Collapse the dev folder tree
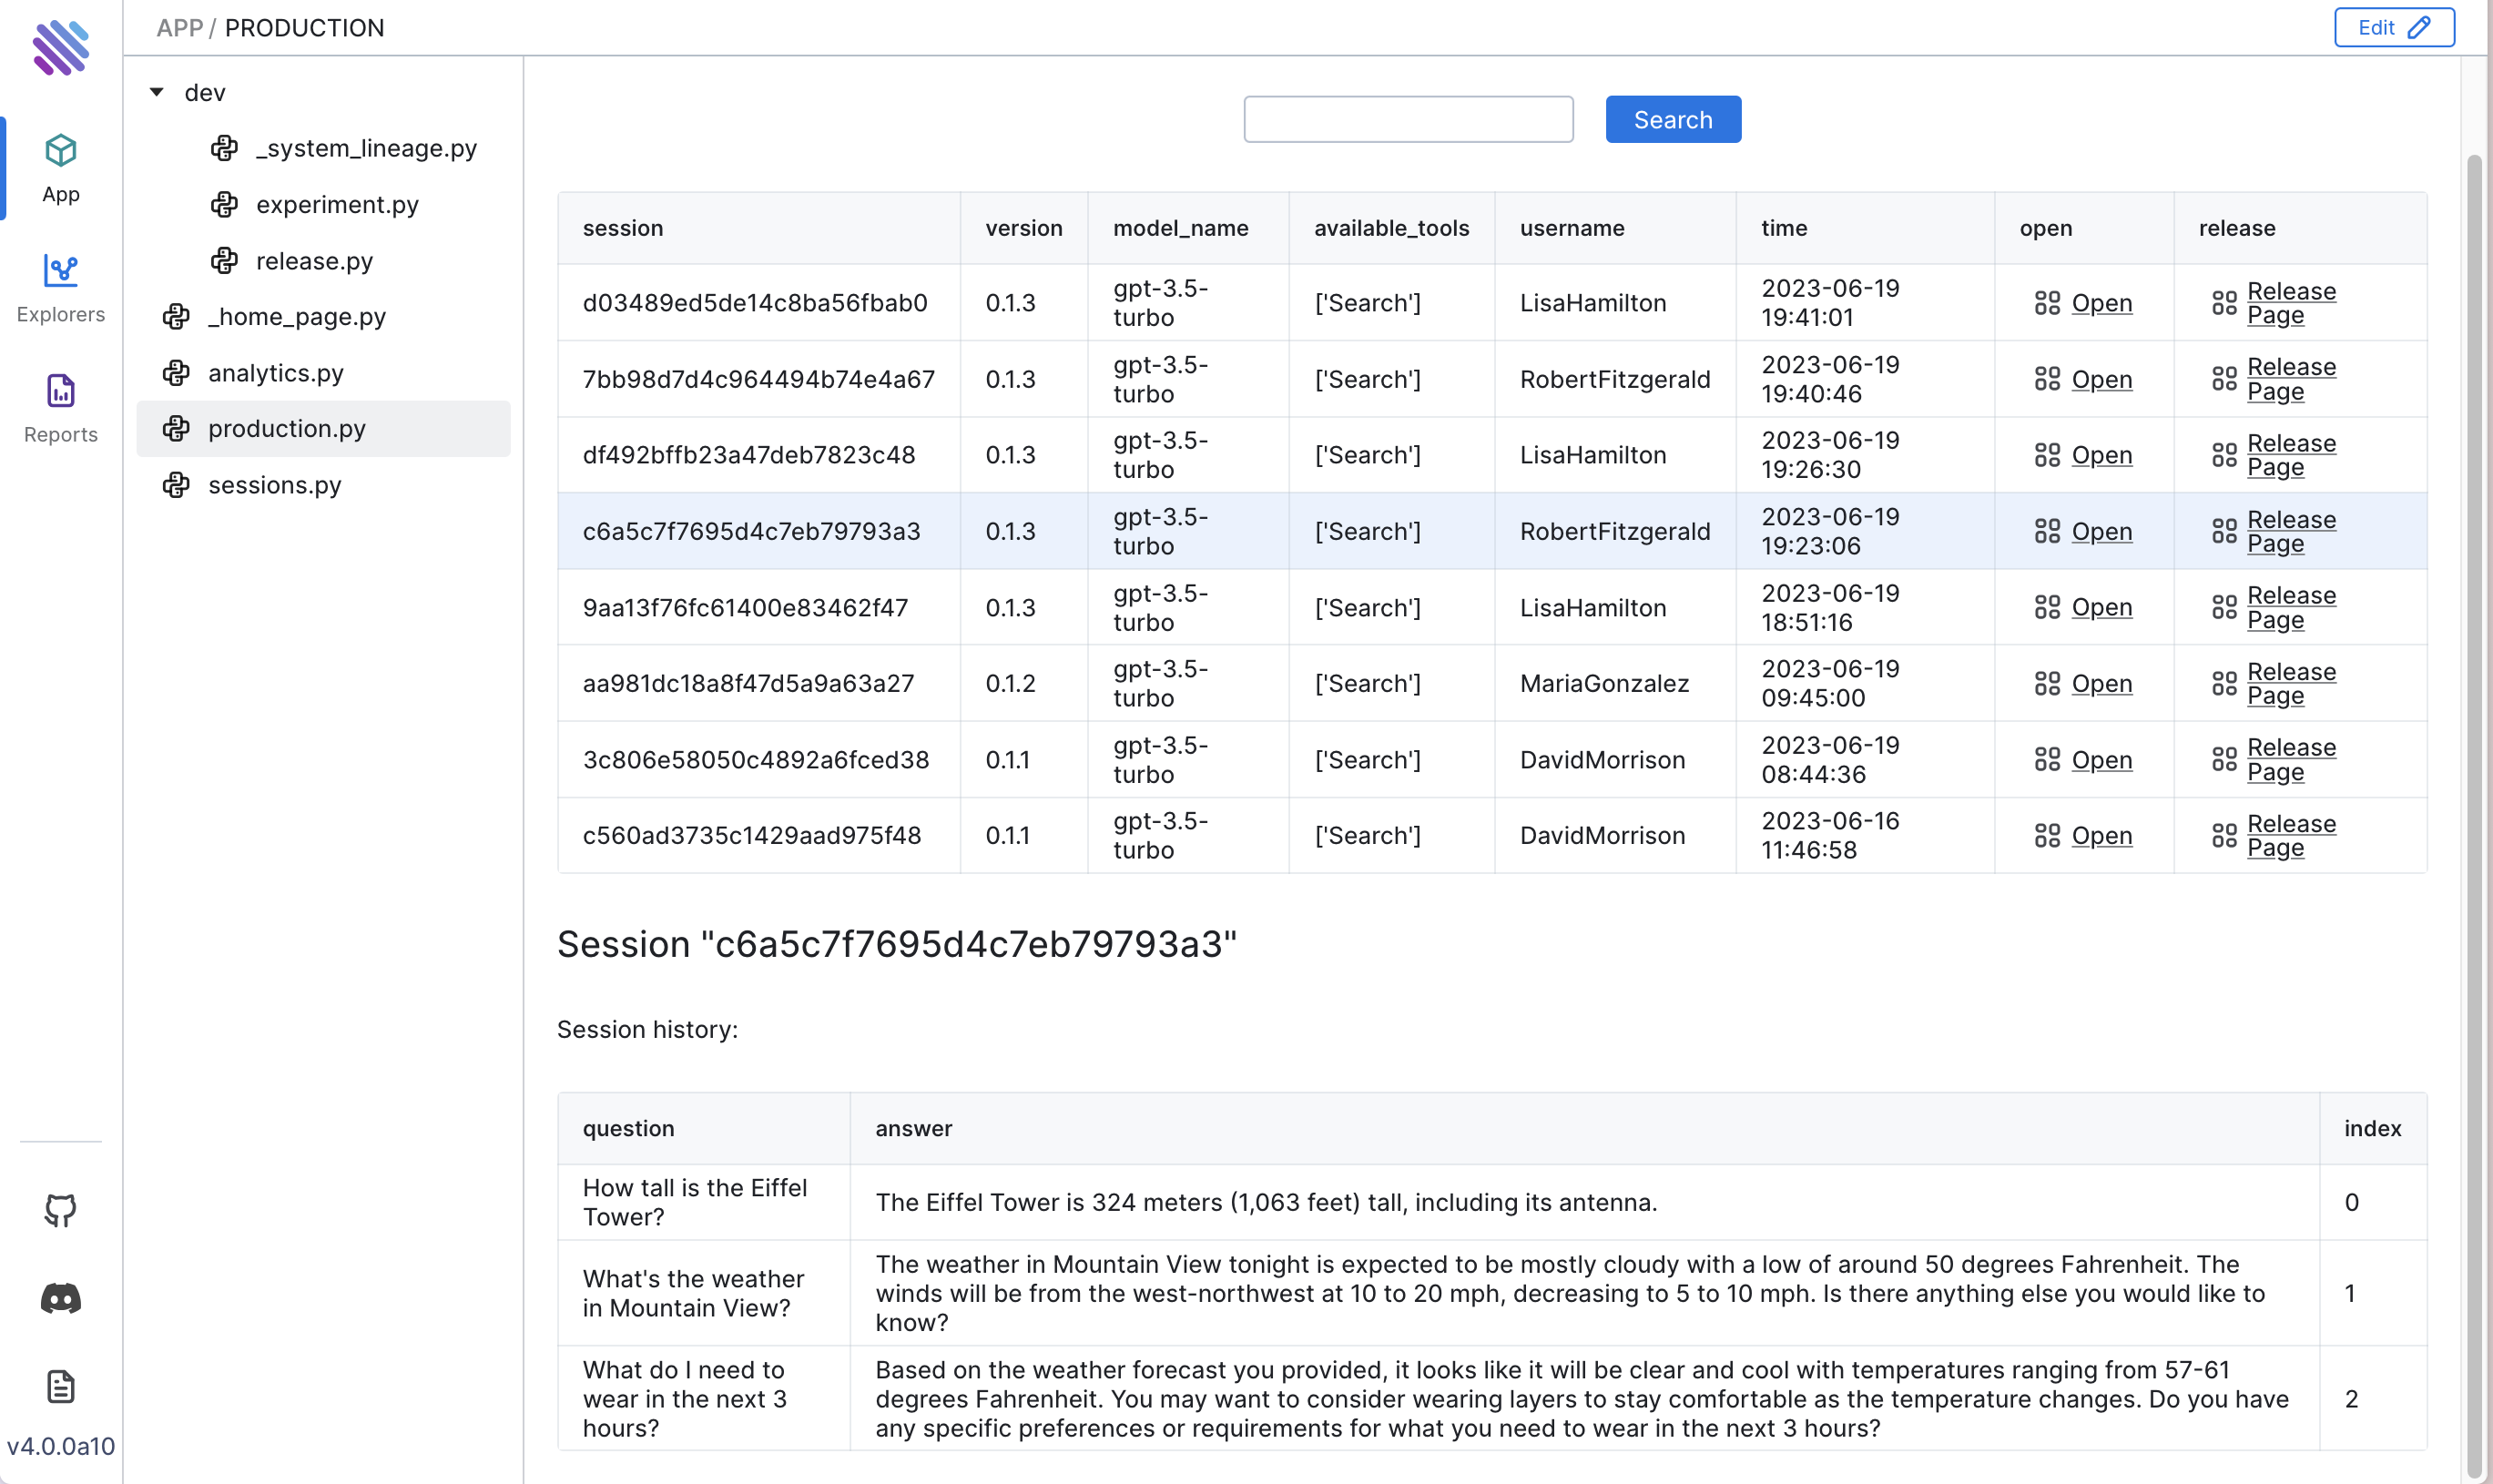Screen dimensions: 2493x1484 157,92
